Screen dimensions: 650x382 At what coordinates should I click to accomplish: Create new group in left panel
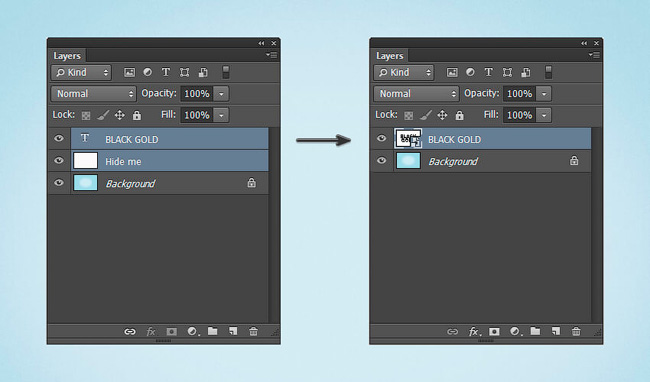[x=213, y=331]
